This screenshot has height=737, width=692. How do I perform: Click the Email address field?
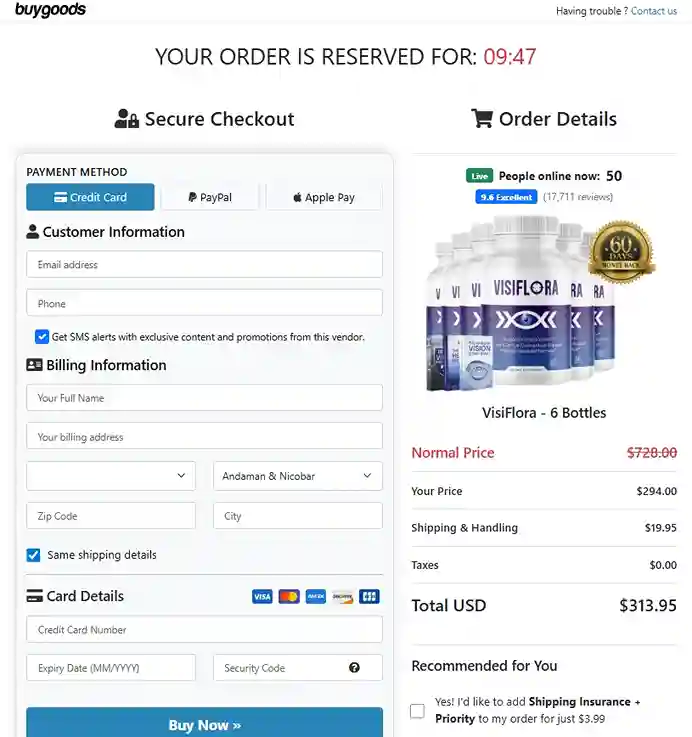pos(204,265)
